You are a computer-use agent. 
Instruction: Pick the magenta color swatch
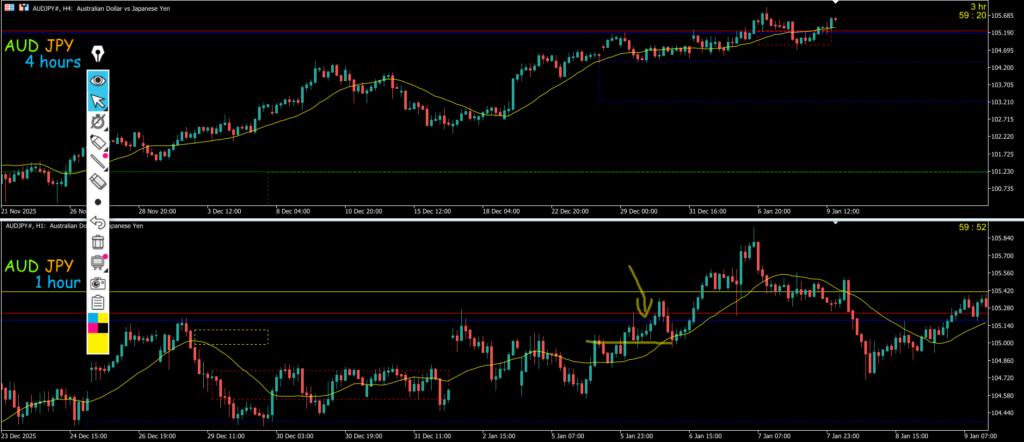click(x=93, y=328)
